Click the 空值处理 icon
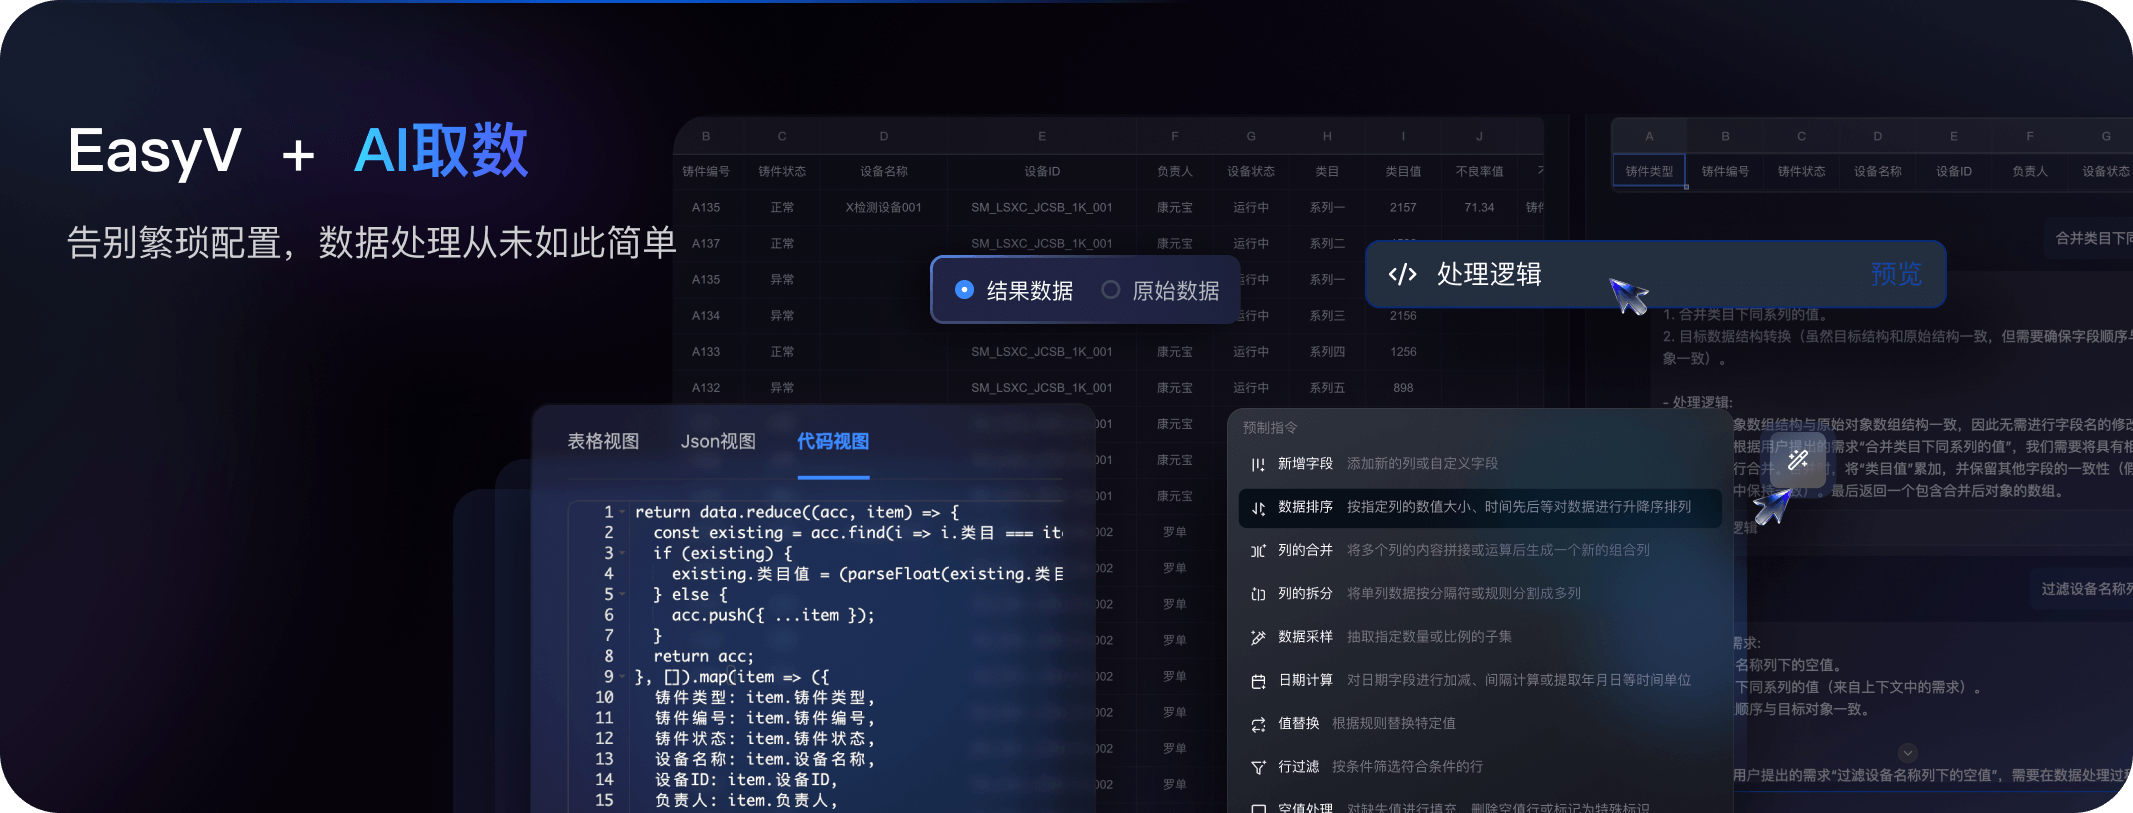The height and width of the screenshot is (813, 2133). click(x=1258, y=808)
